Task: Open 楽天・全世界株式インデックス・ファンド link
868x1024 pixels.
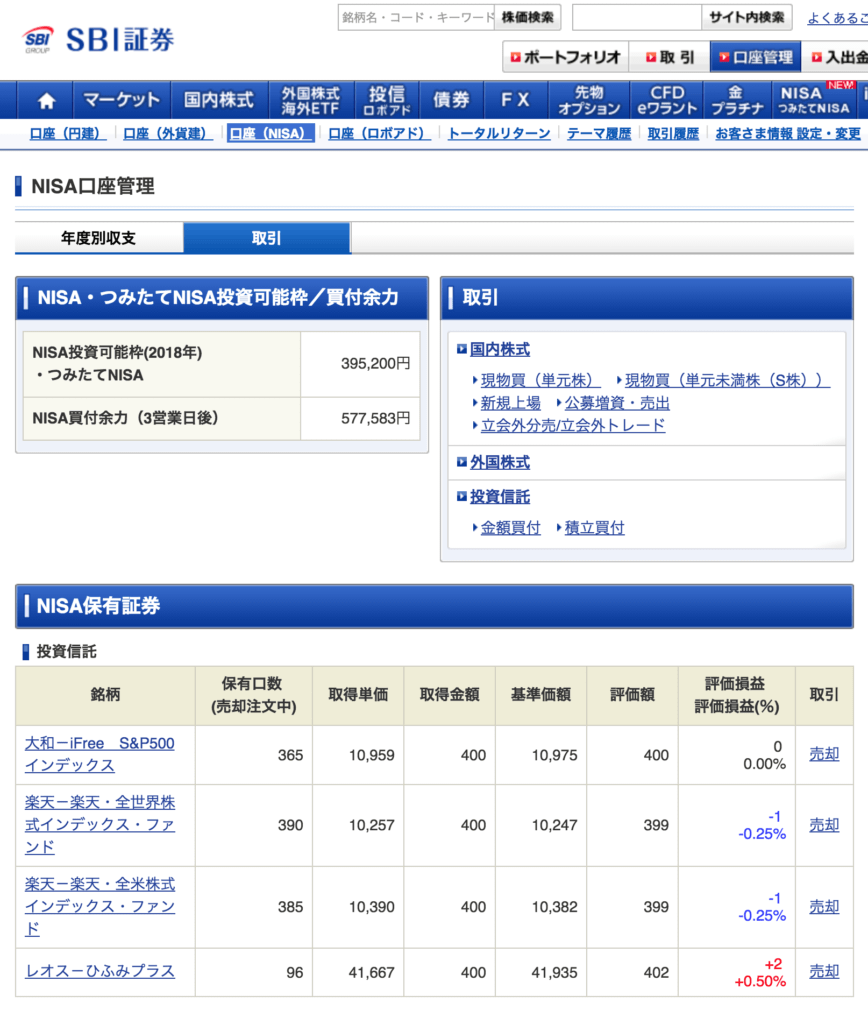Action: (100, 825)
